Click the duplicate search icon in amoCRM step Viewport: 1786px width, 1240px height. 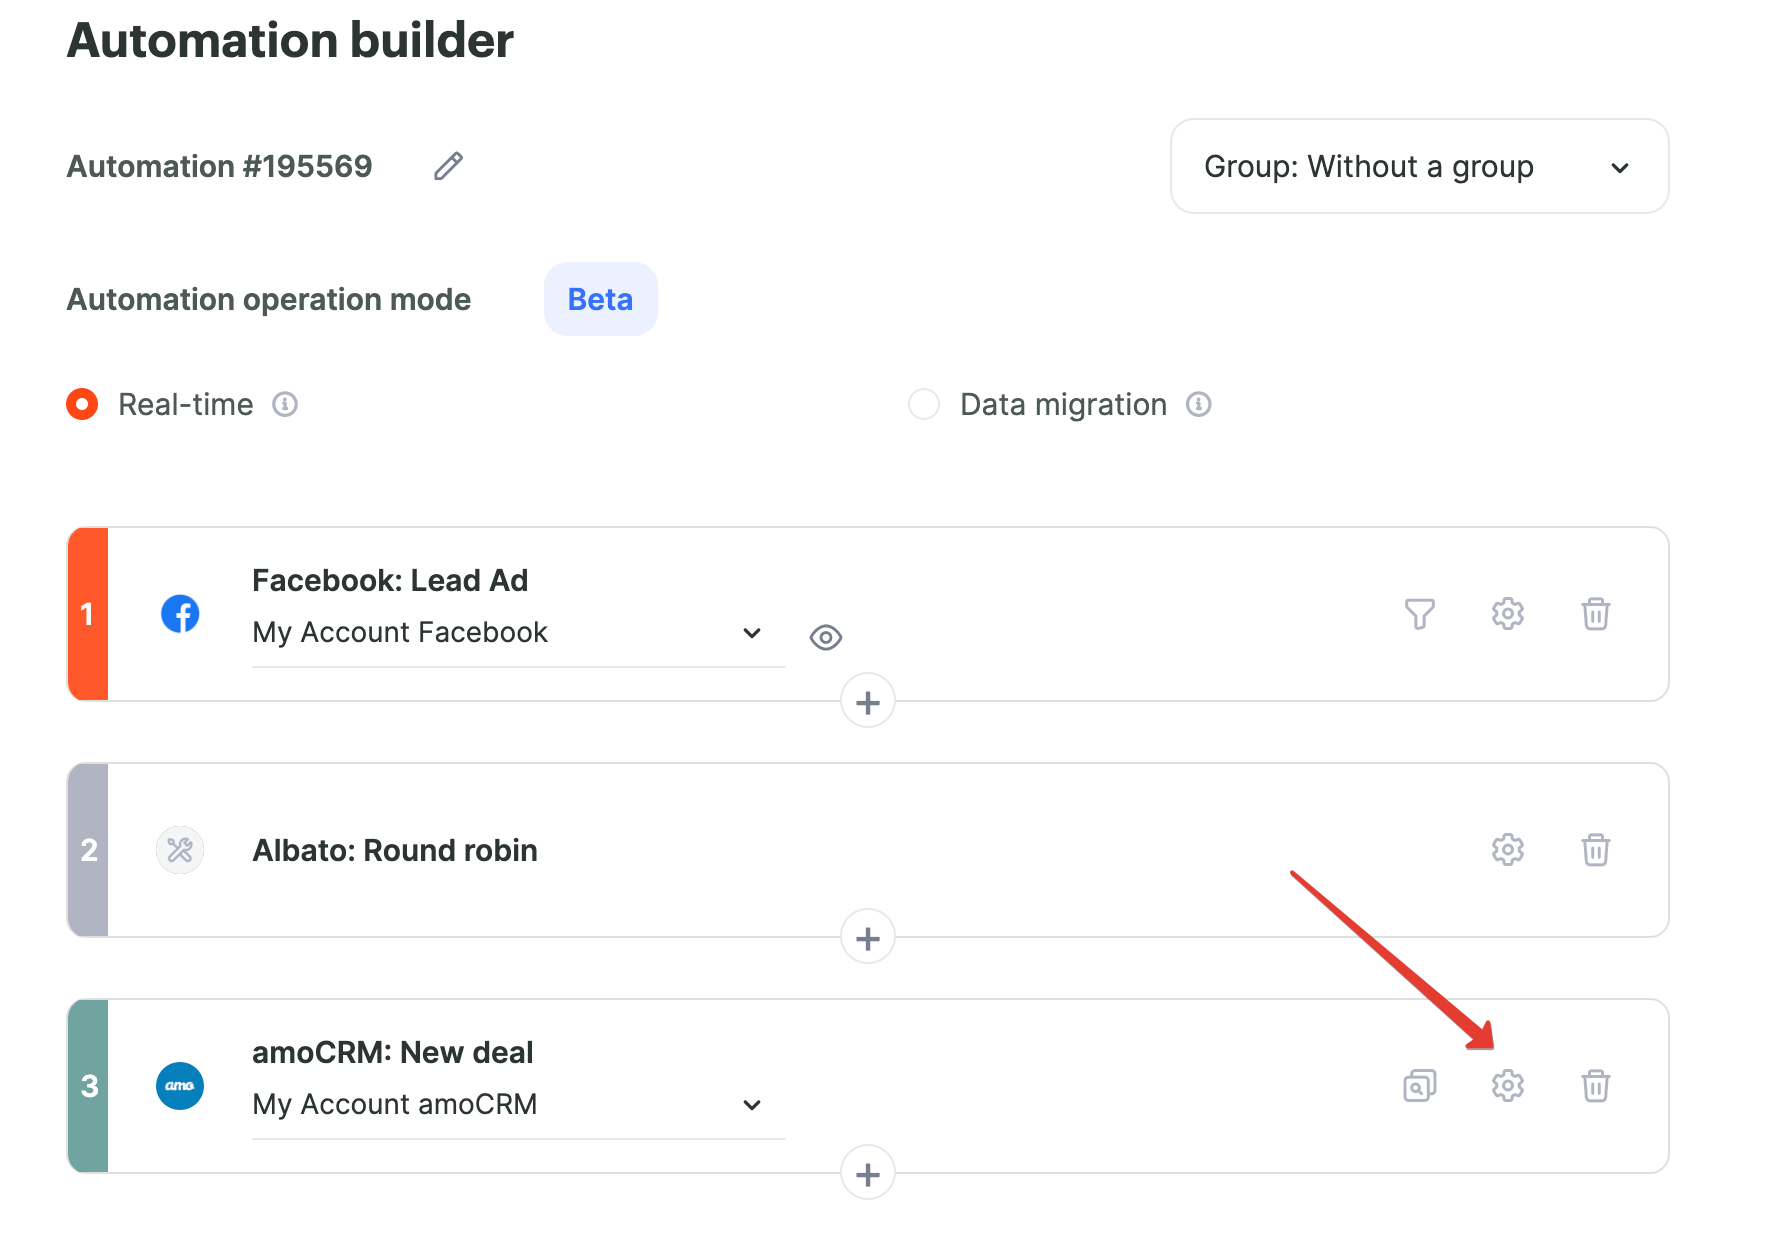pyautogui.click(x=1420, y=1085)
